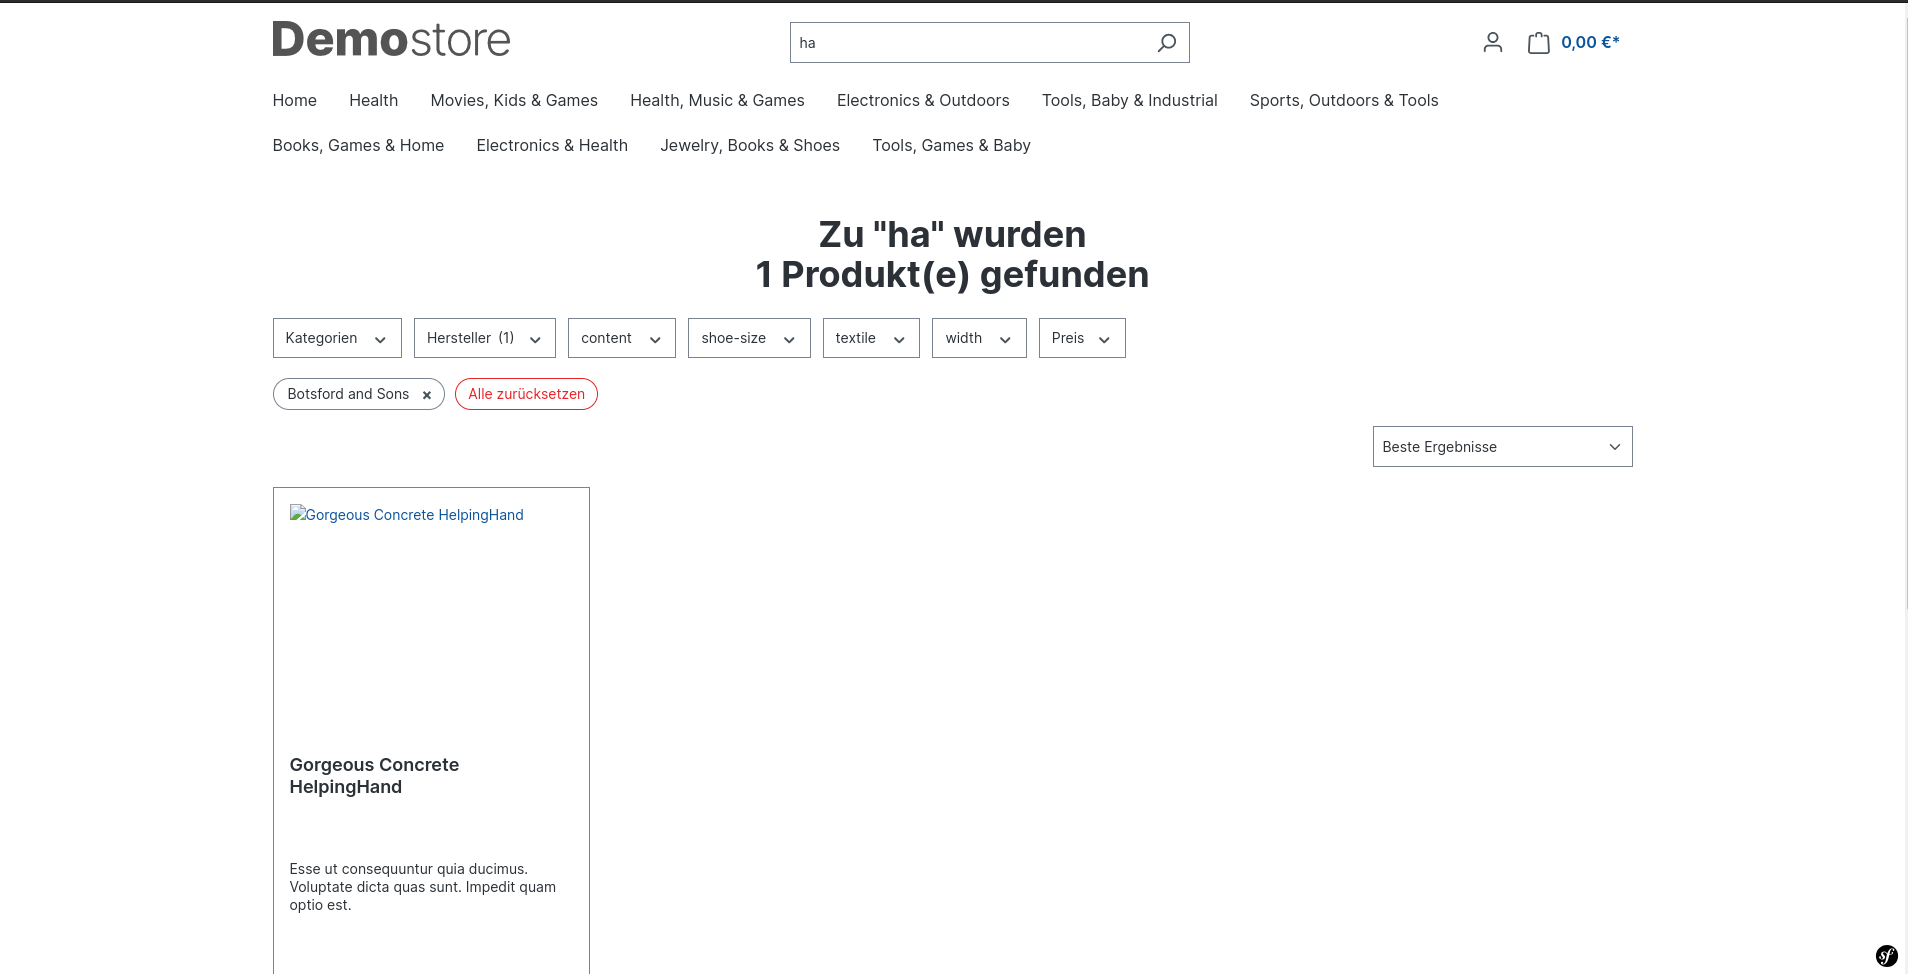
Task: Open the shopping cart icon
Action: point(1539,42)
